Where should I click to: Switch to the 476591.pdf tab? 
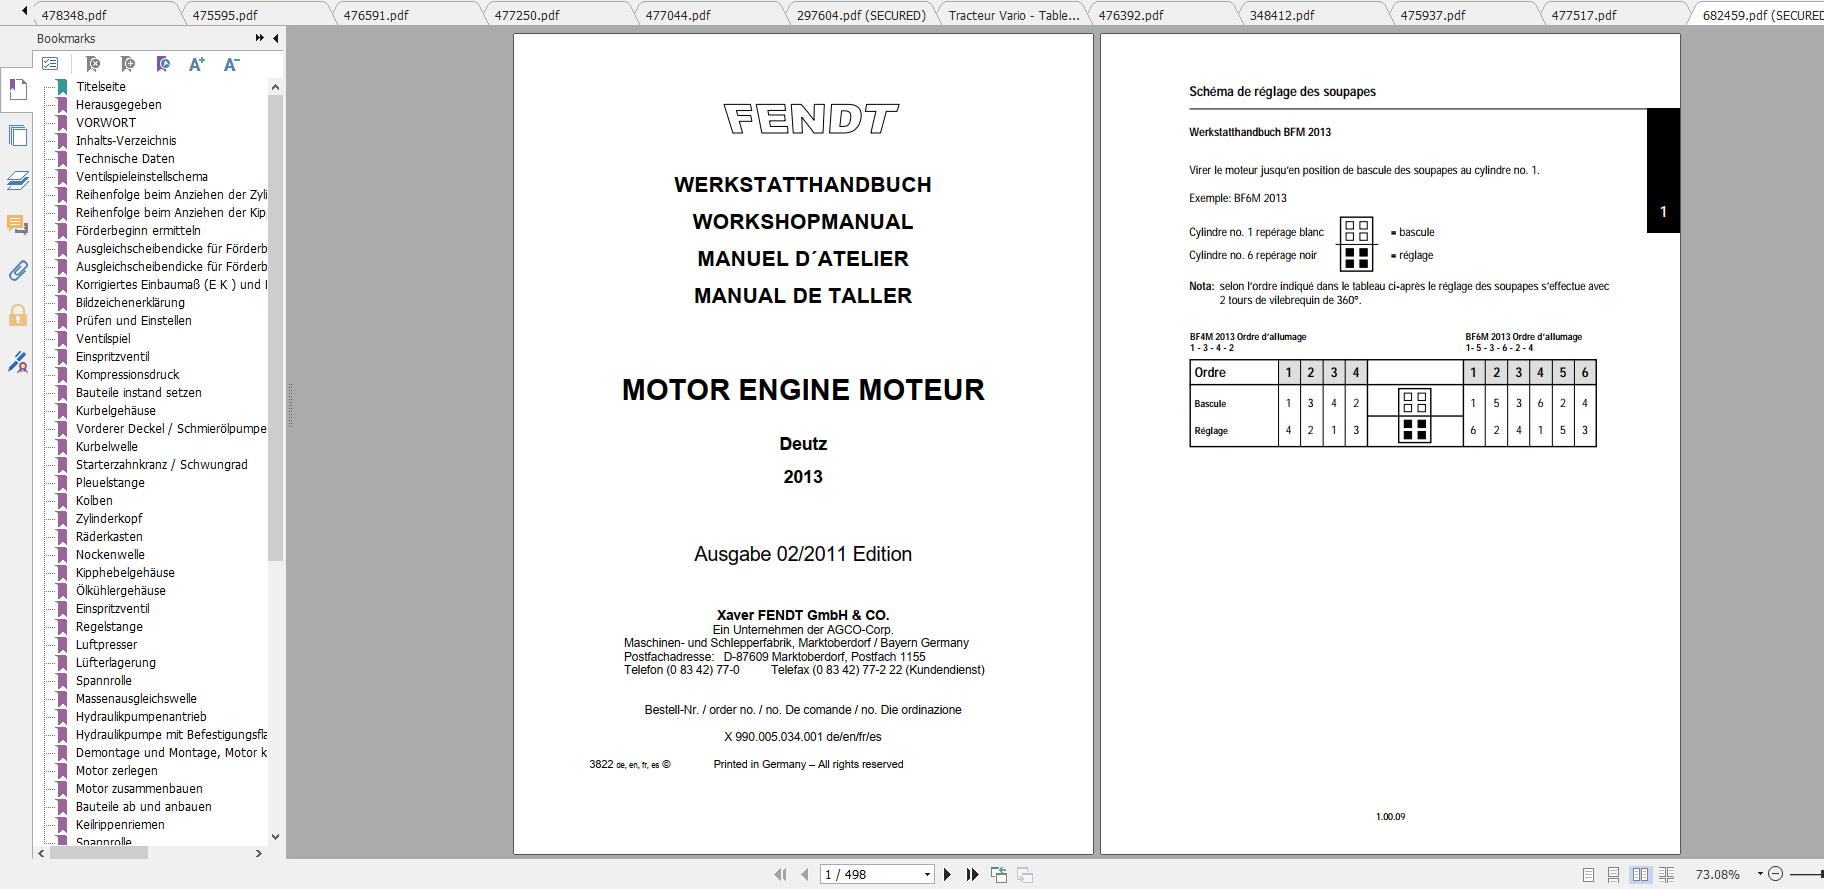376,15
